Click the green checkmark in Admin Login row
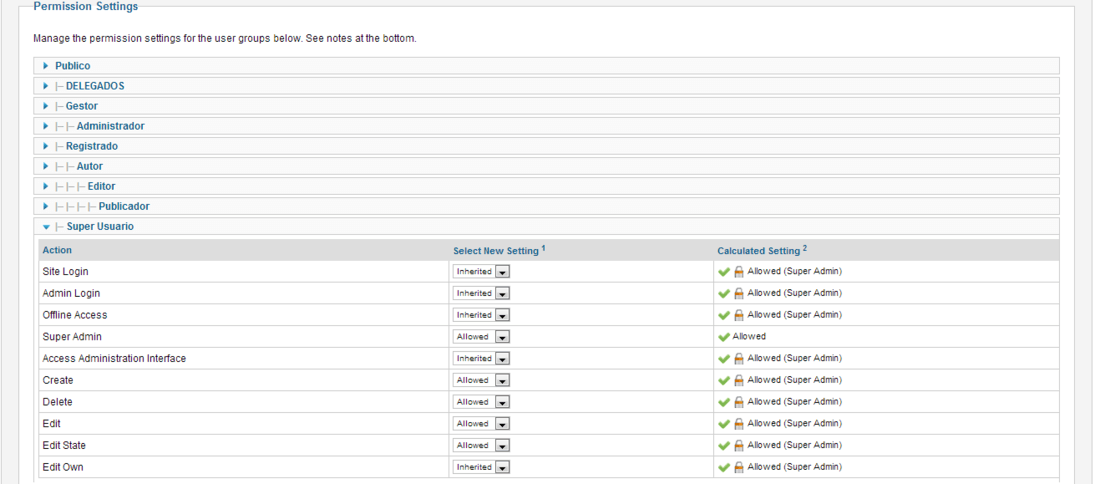The image size is (1100, 484). coord(724,293)
